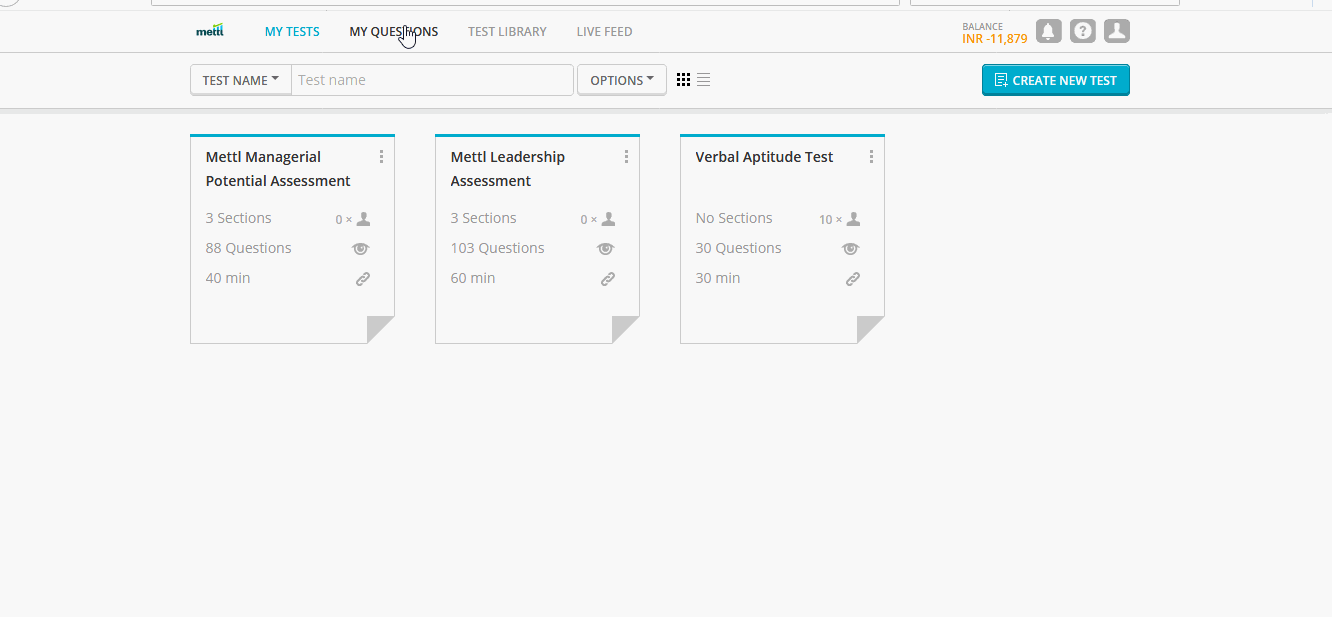
Task: Switch to list view icon
Action: [703, 80]
